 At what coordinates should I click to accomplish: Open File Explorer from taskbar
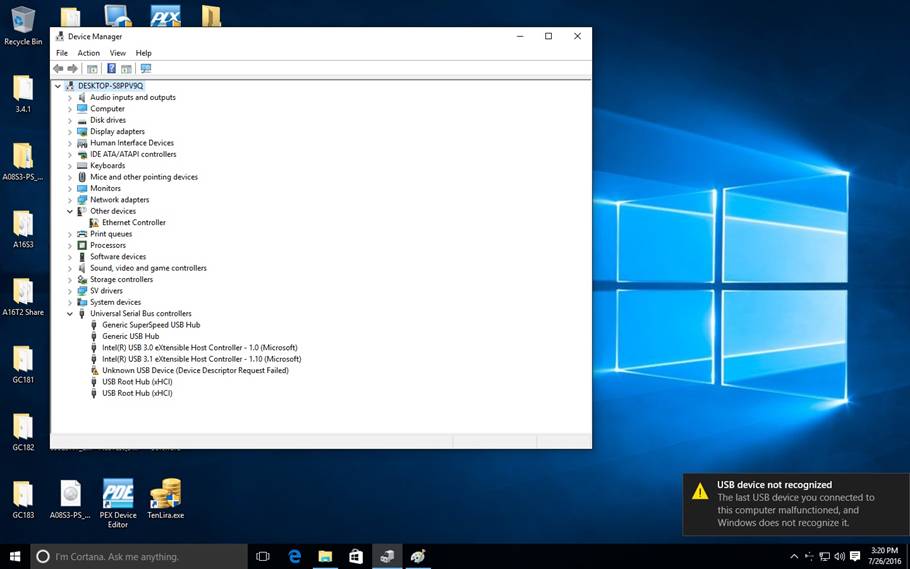[x=326, y=556]
